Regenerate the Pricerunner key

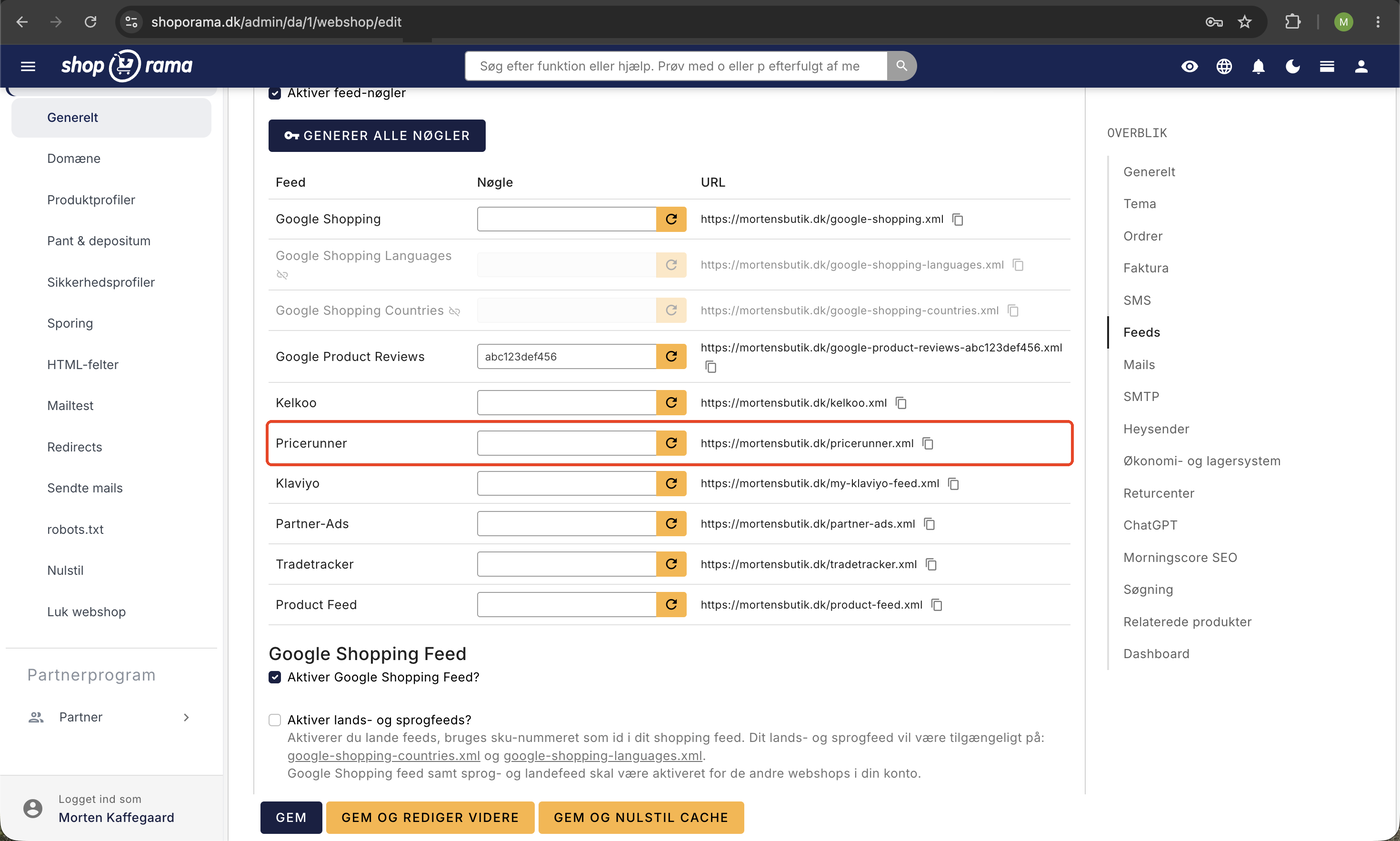coord(672,443)
